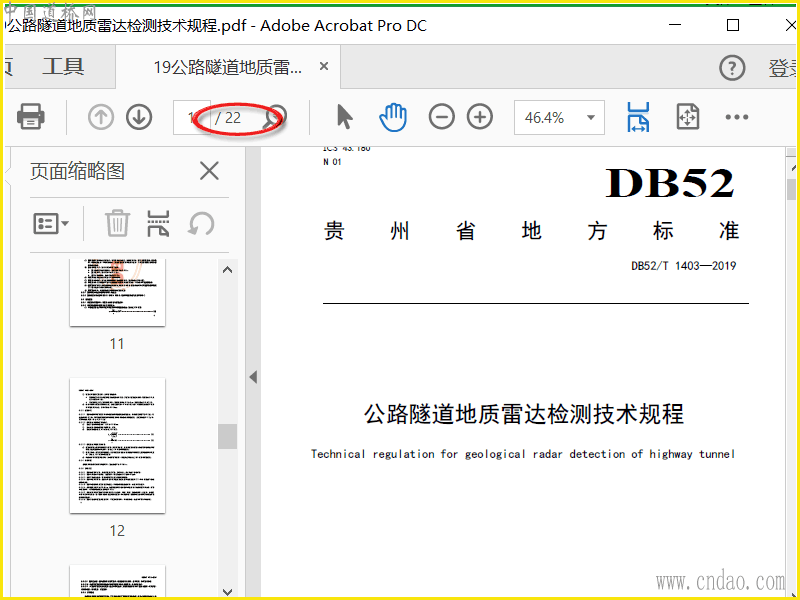This screenshot has height=600, width=800.
Task: Minimize the Acrobat window
Action: point(674,24)
